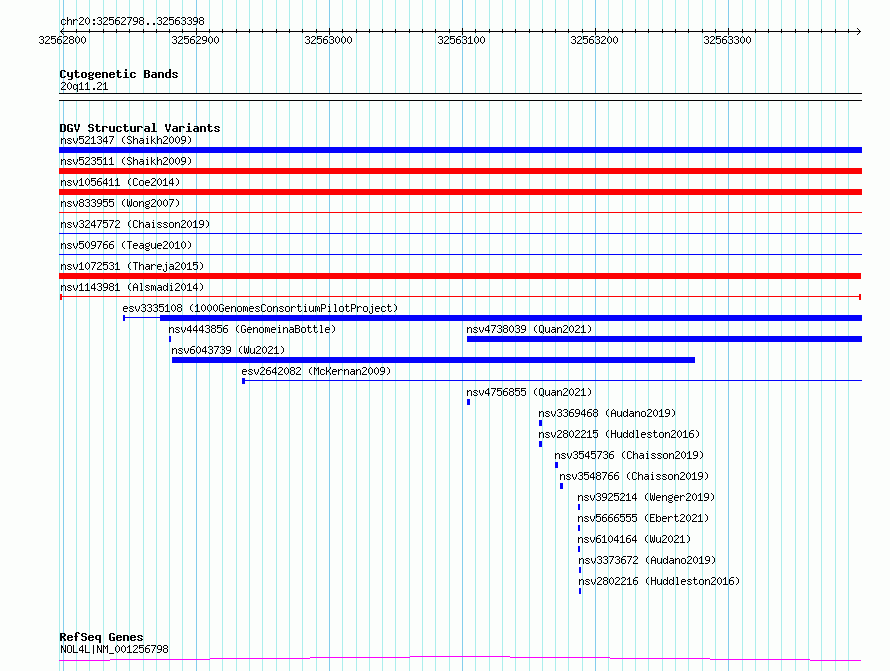Click the nsv4756855 (Quan2021) small marker
890x671 pixels.
pos(468,402)
